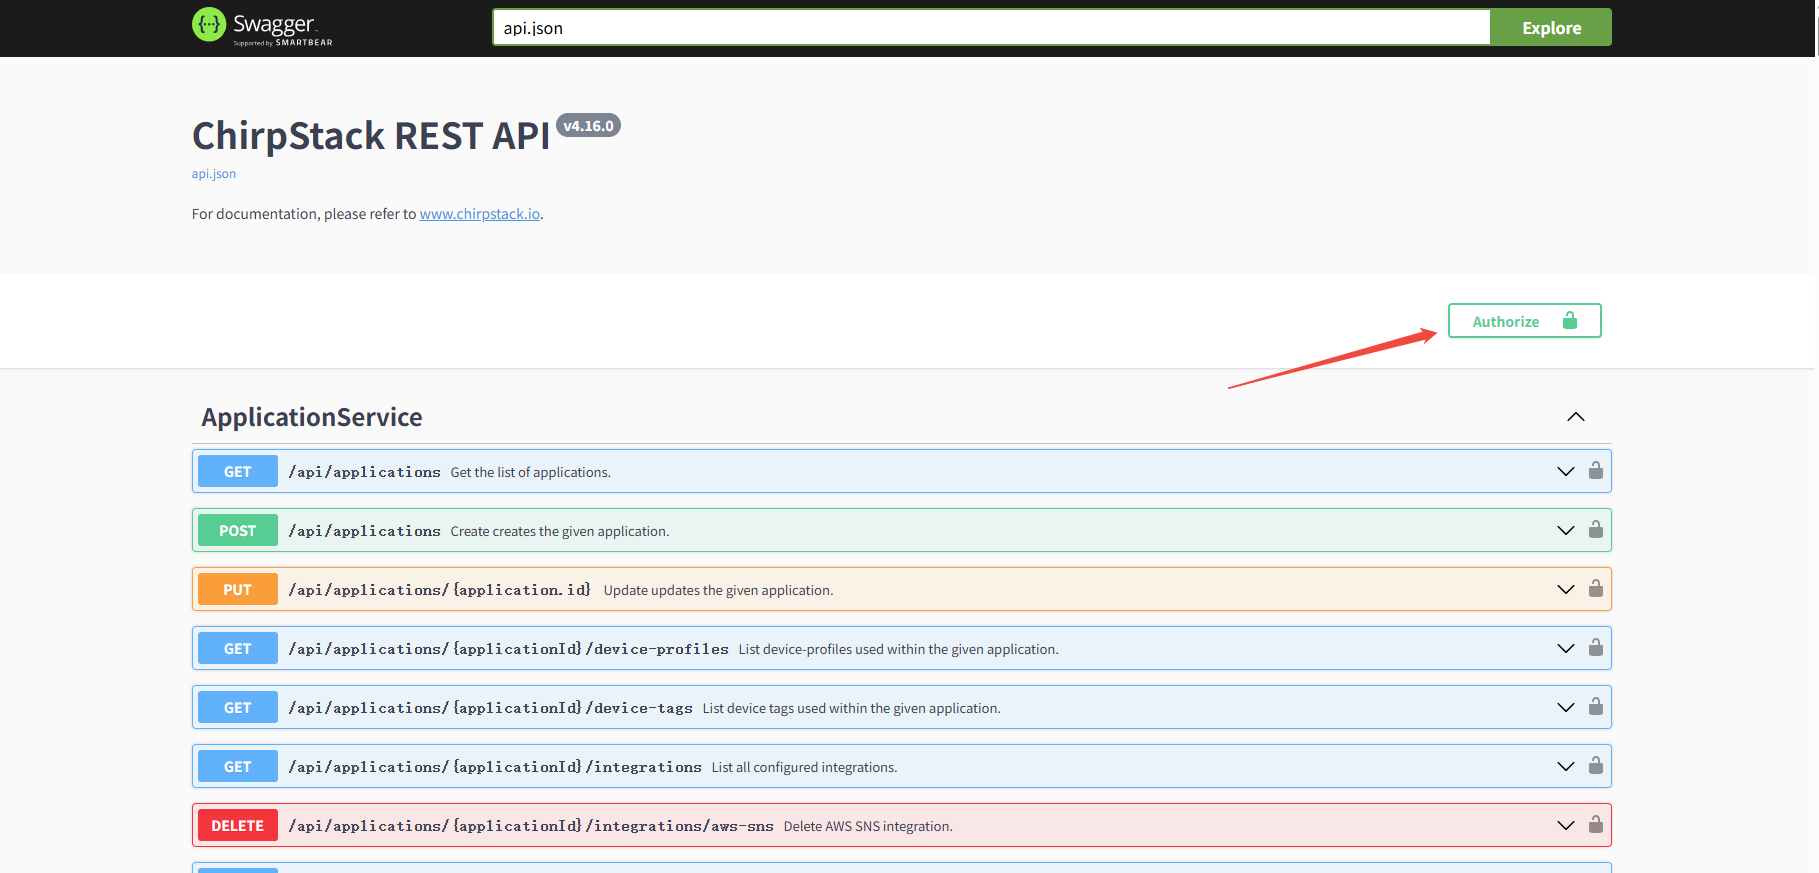Click lock icon on device-tags row
This screenshot has width=1819, height=873.
point(1595,707)
